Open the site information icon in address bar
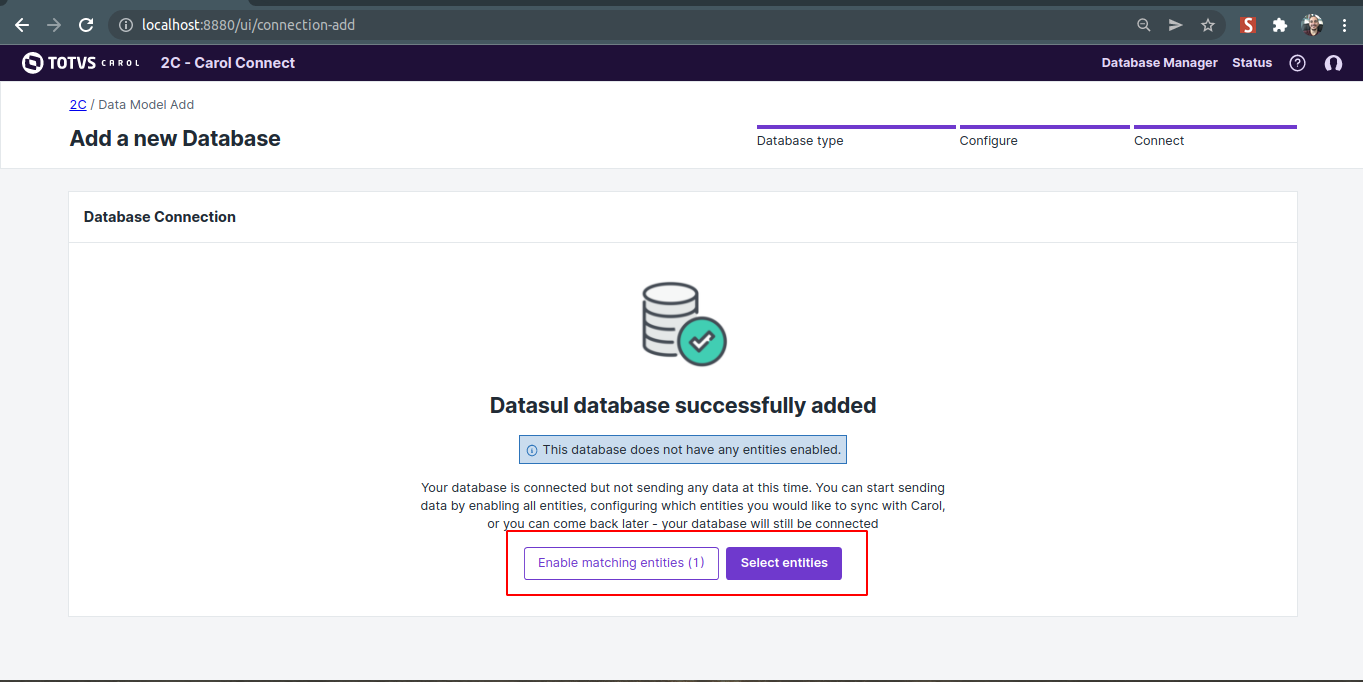 pyautogui.click(x=126, y=25)
